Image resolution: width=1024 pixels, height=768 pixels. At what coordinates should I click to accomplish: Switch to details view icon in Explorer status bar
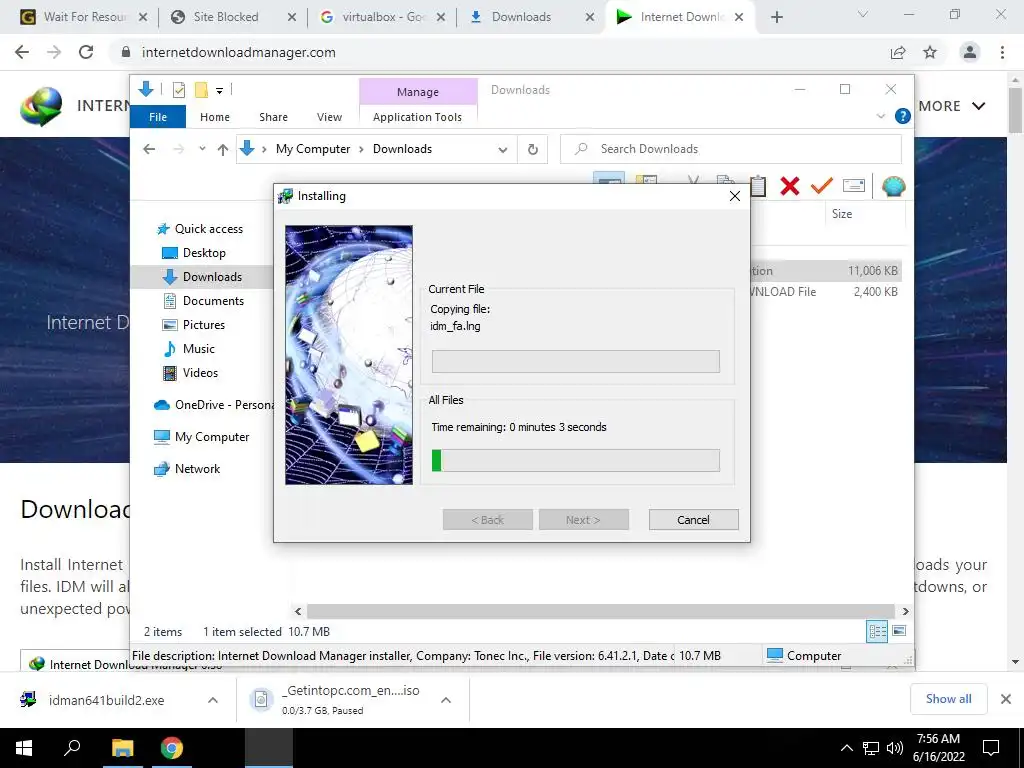point(877,632)
